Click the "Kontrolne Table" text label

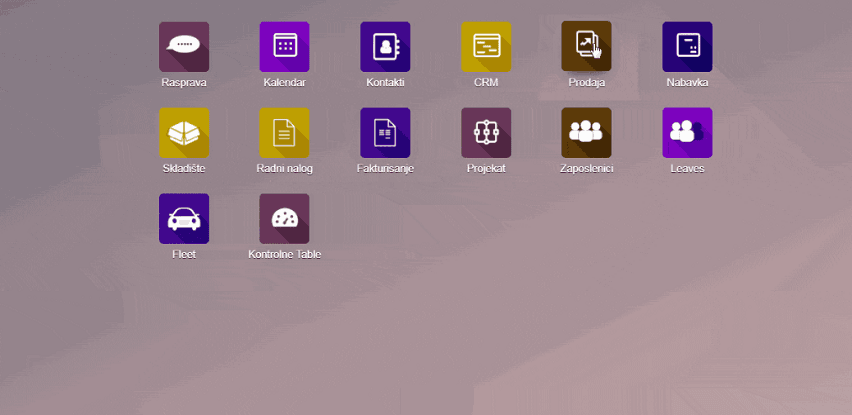click(284, 255)
